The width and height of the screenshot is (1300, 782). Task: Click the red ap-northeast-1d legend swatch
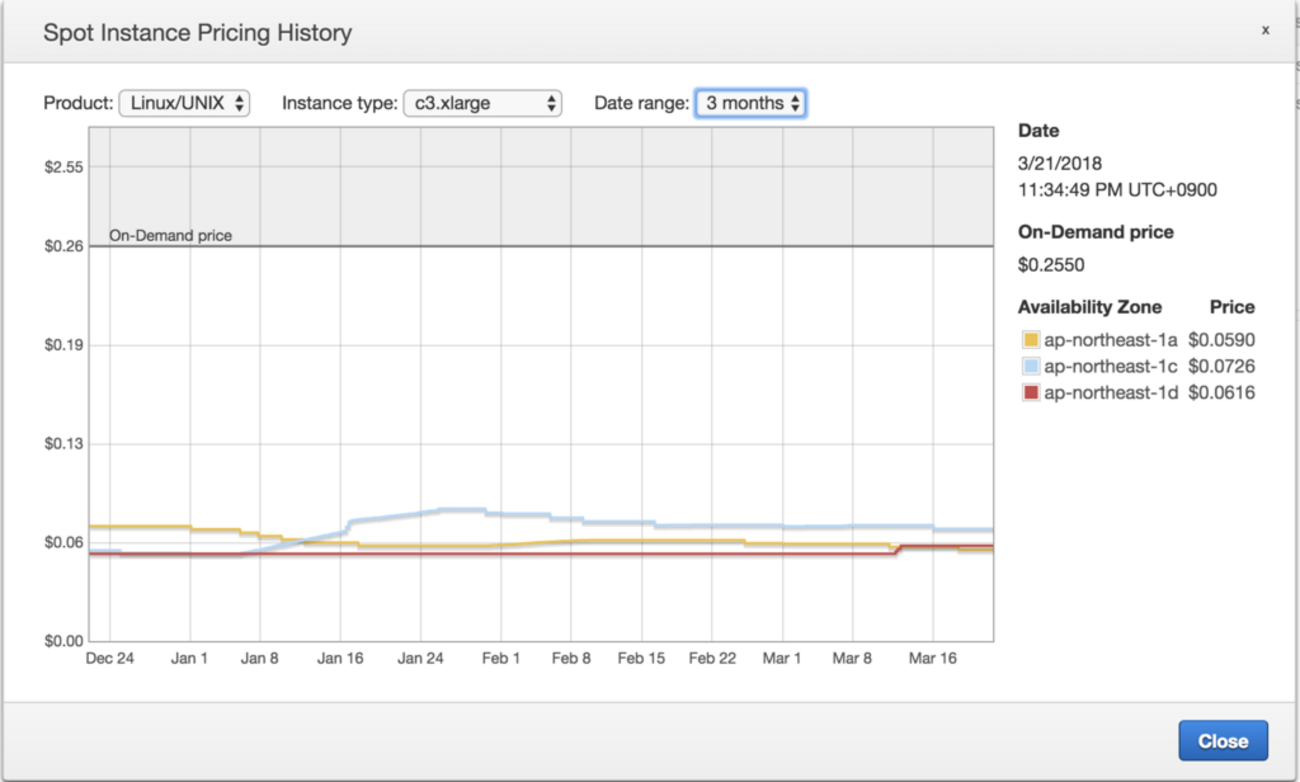coord(1031,392)
